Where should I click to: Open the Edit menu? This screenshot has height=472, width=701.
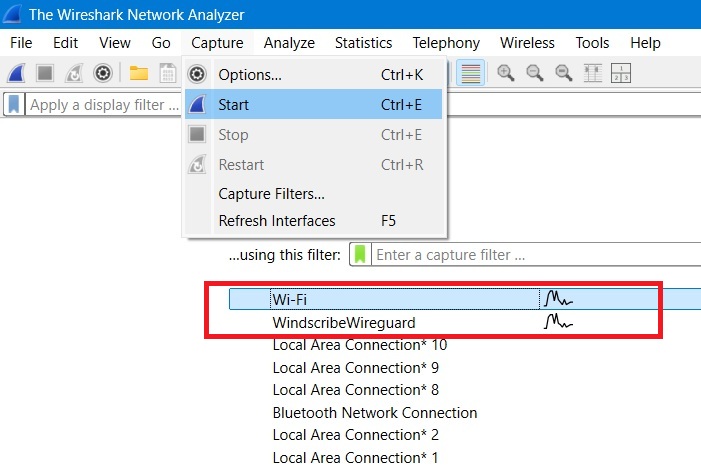pos(65,43)
